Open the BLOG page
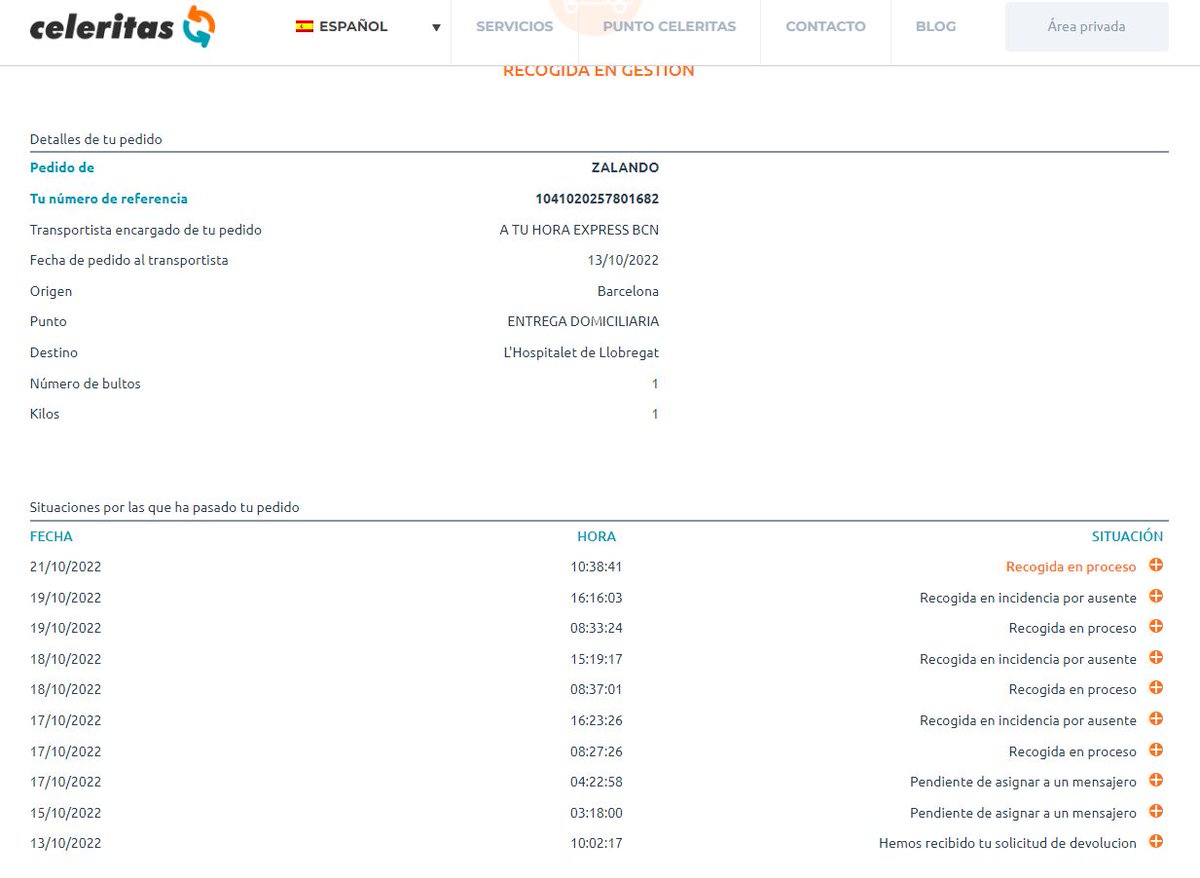This screenshot has width=1200, height=878. click(x=936, y=27)
